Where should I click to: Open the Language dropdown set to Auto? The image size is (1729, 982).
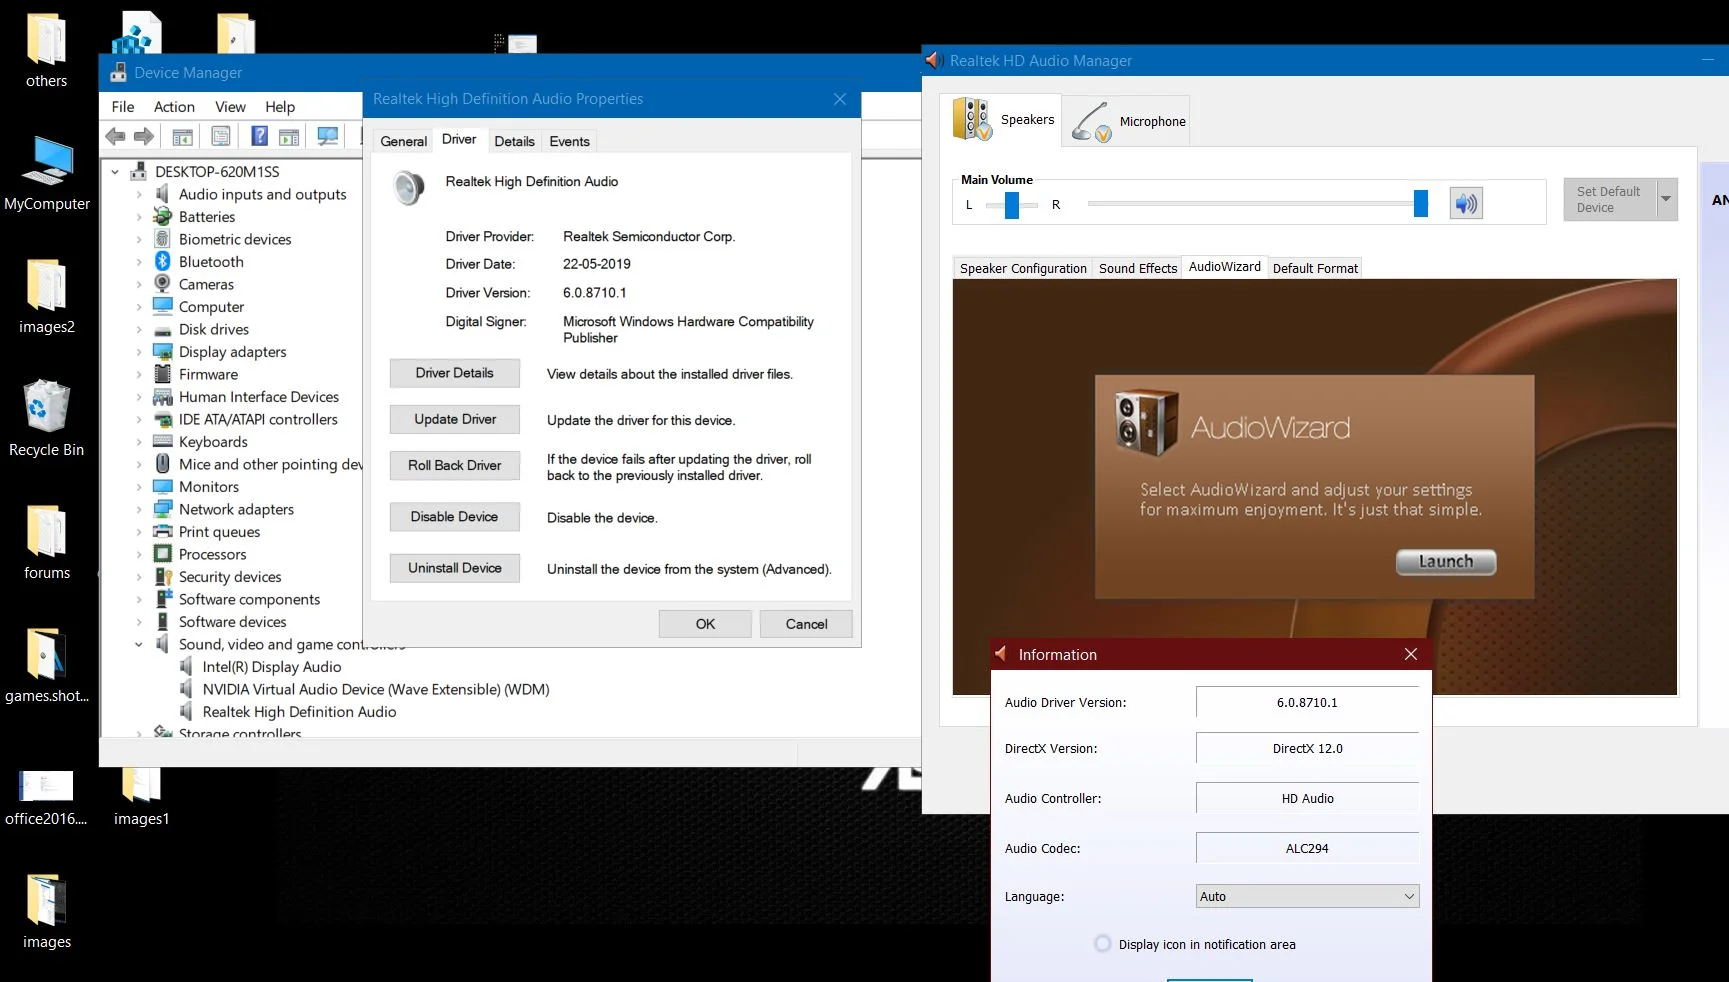1307,896
